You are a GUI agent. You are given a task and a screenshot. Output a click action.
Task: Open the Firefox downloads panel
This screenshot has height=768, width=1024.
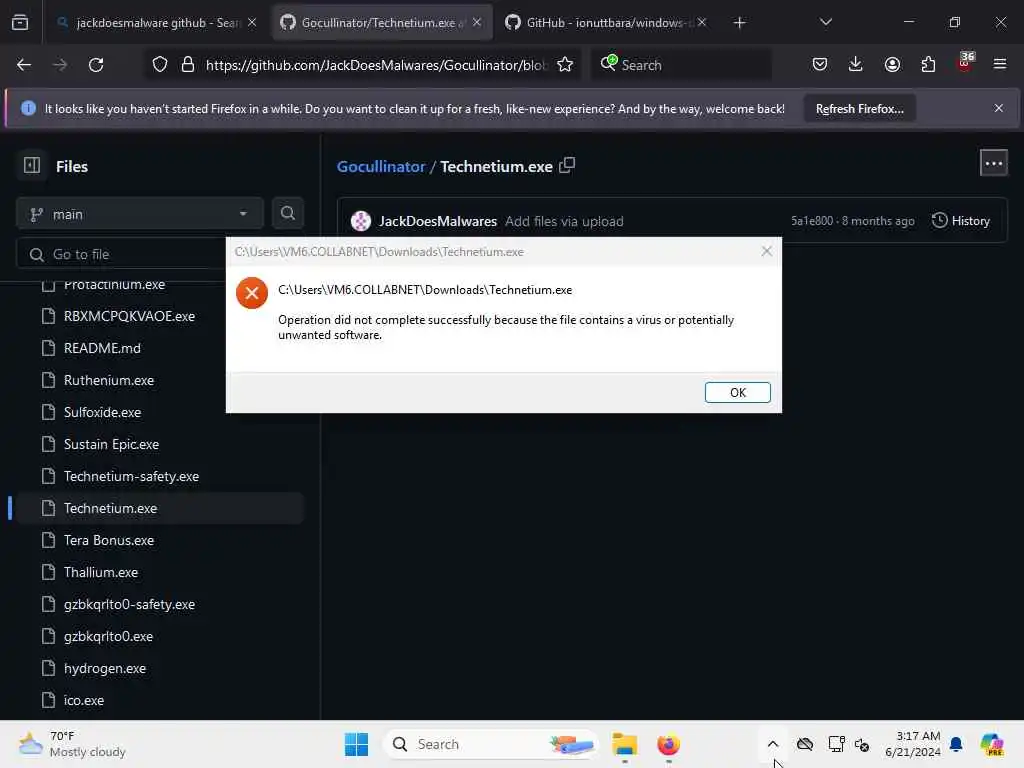856,64
